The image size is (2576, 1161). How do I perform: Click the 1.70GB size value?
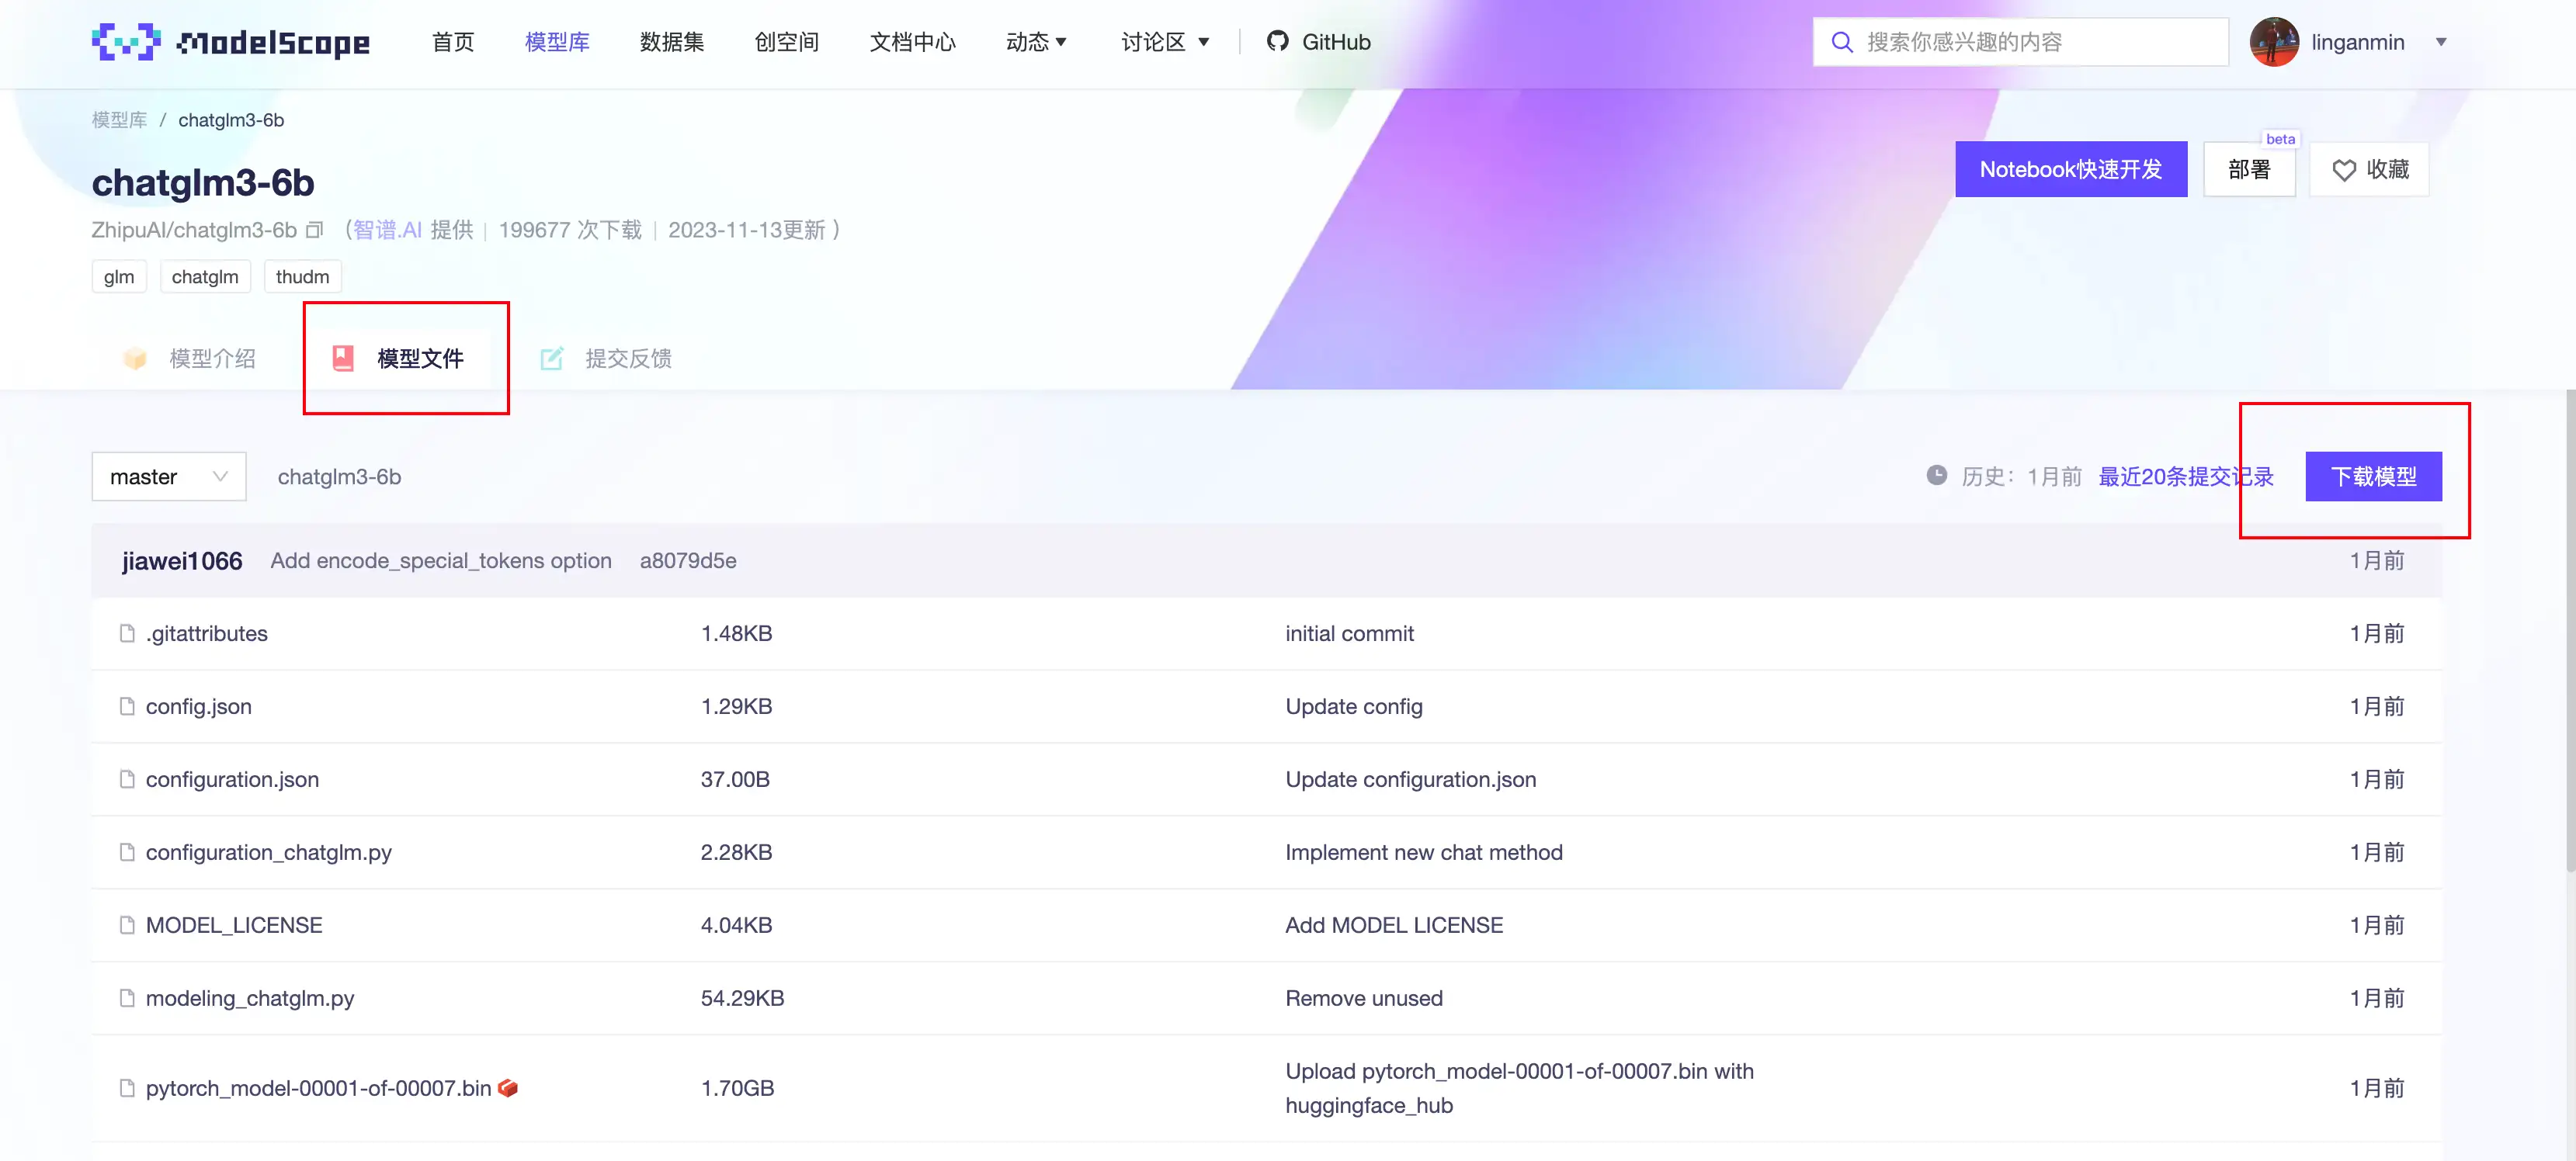(737, 1088)
